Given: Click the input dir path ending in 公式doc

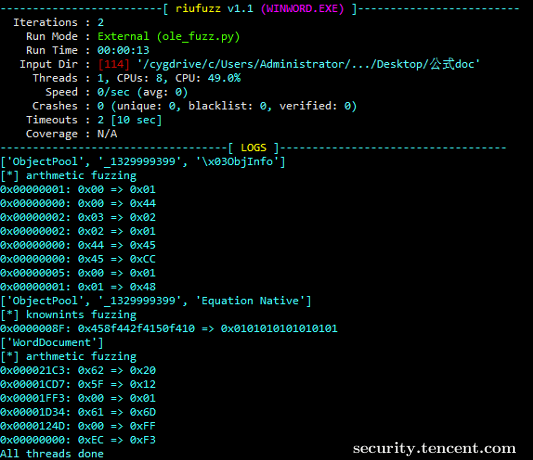Looking at the screenshot, I should [x=308, y=64].
